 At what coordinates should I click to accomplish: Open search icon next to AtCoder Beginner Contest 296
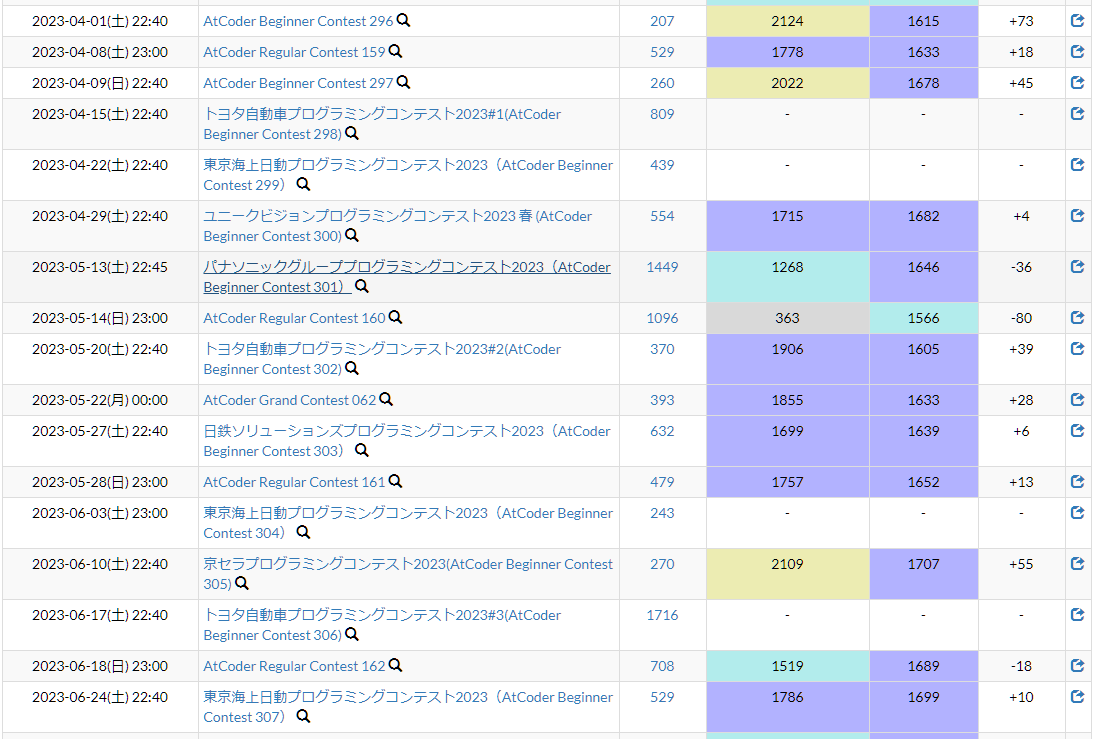403,20
